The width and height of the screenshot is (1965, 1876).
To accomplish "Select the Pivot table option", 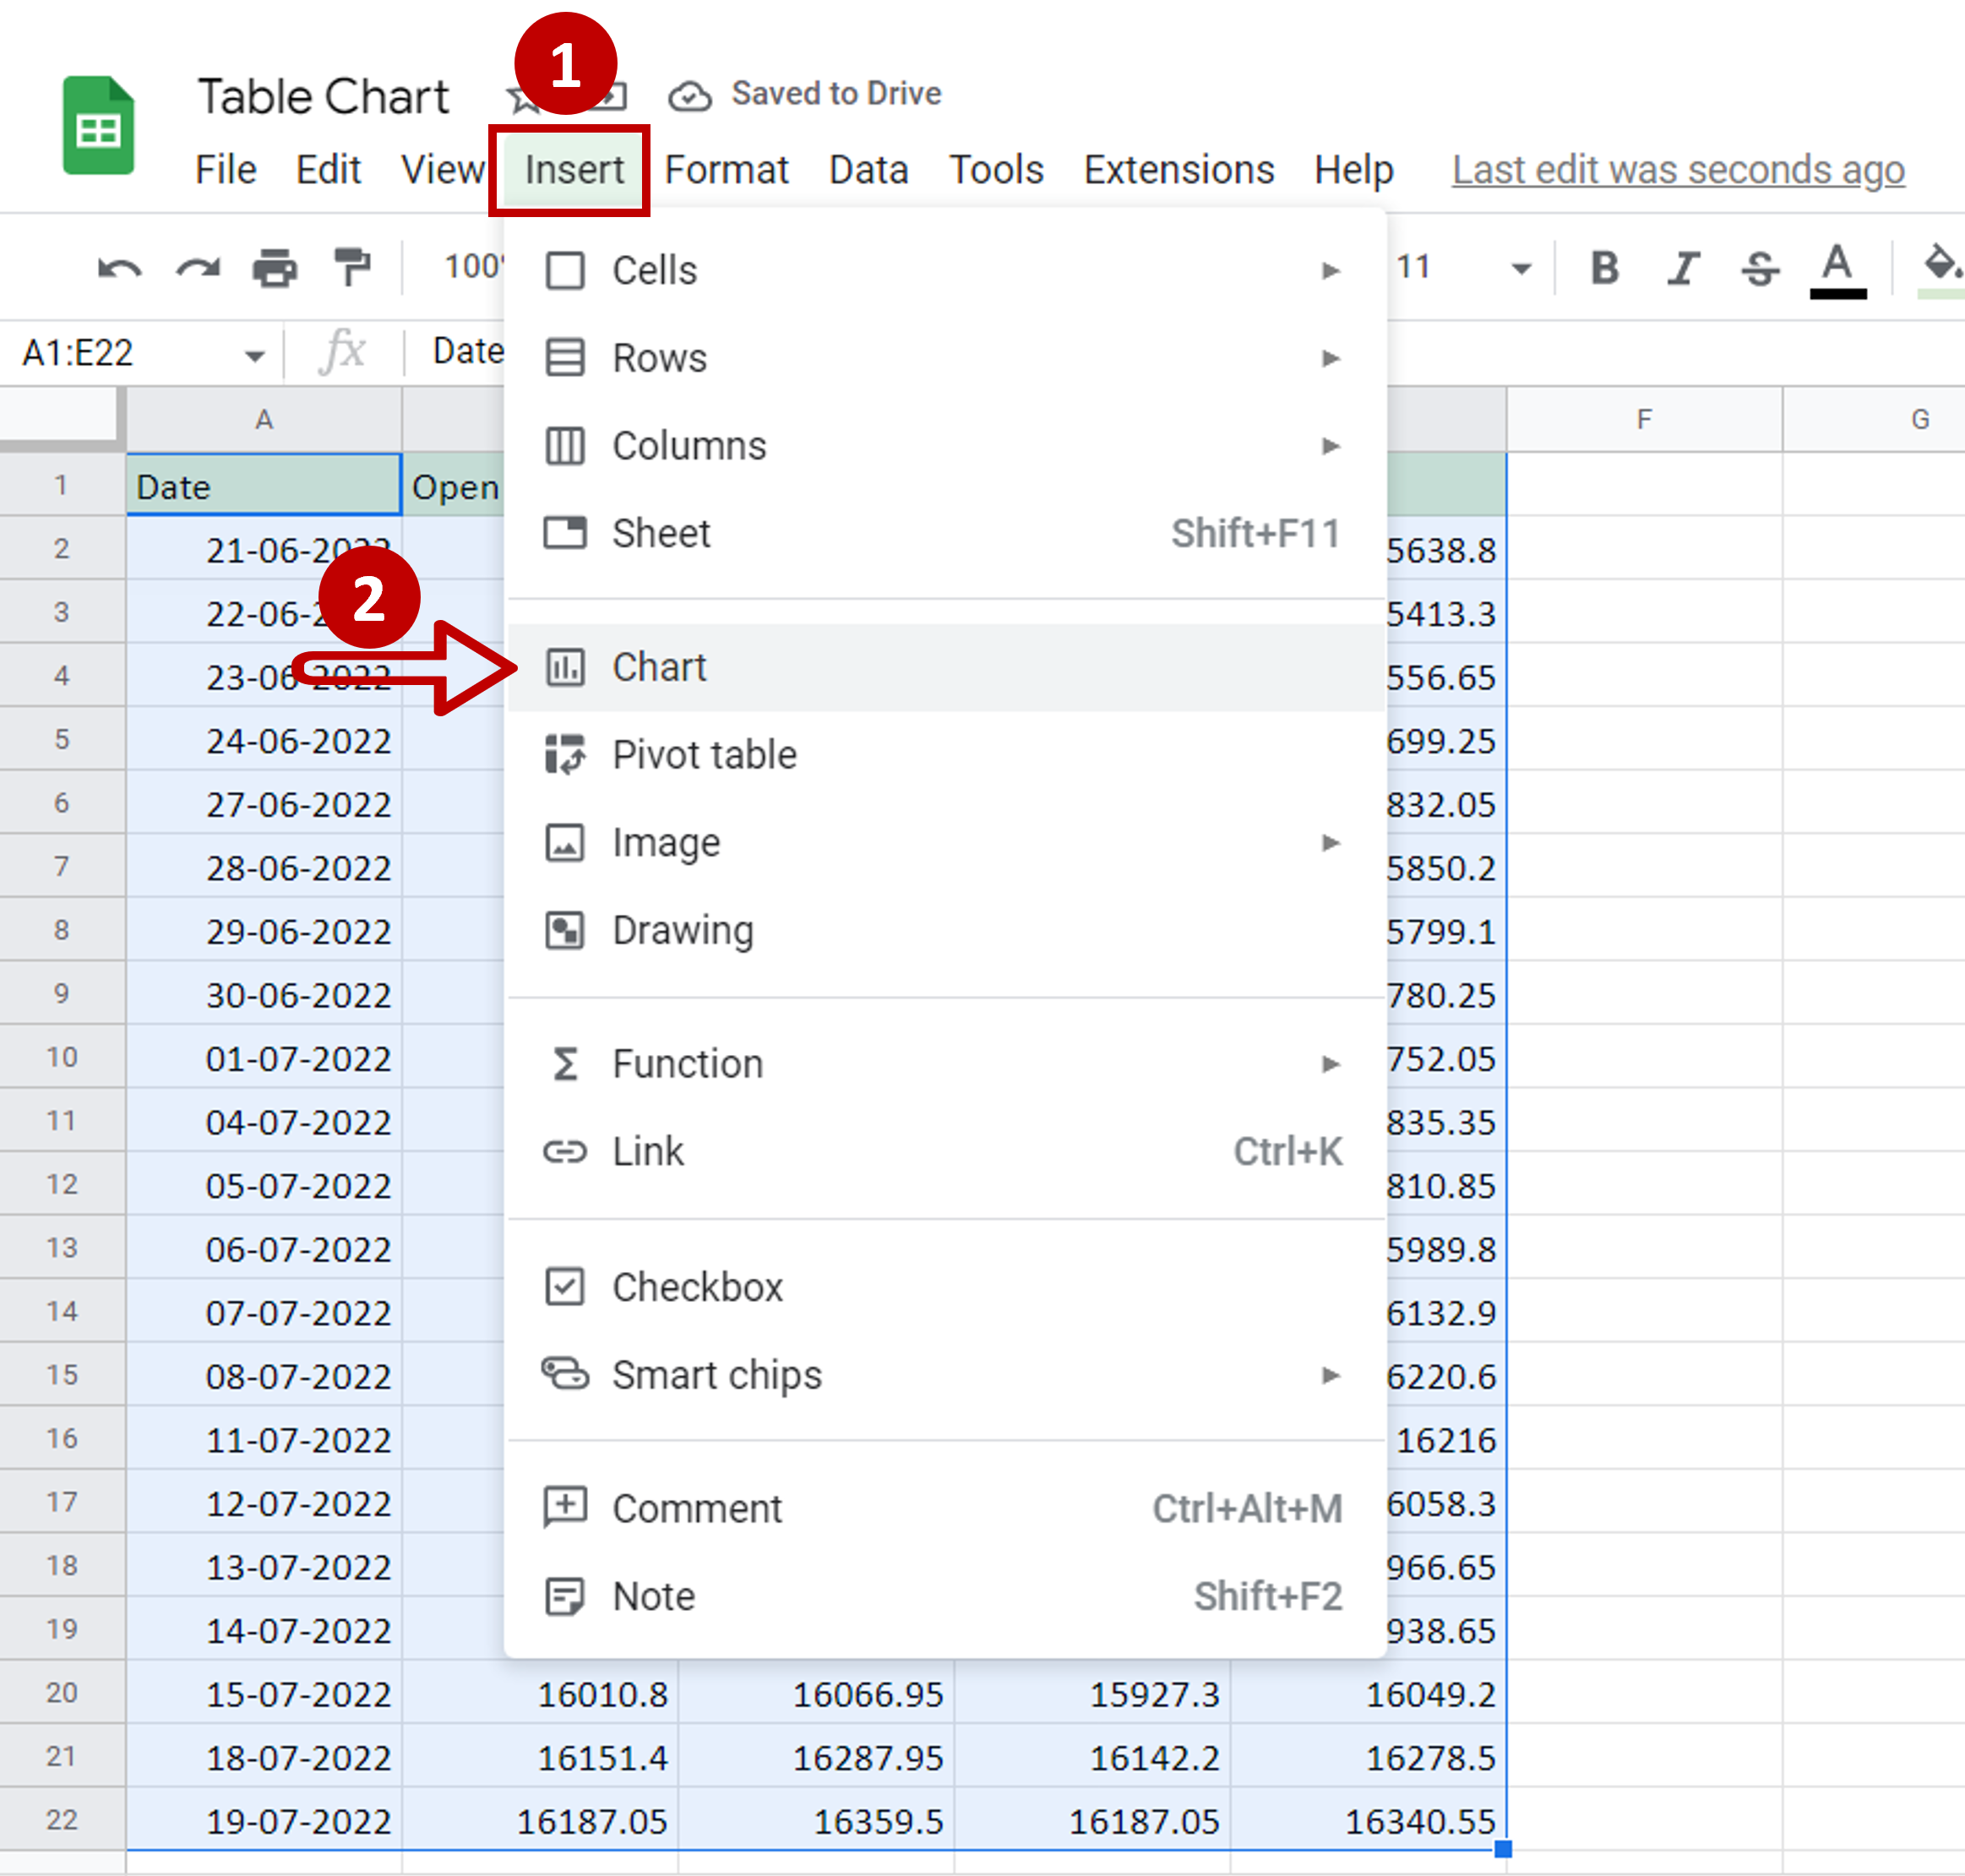I will [x=704, y=754].
